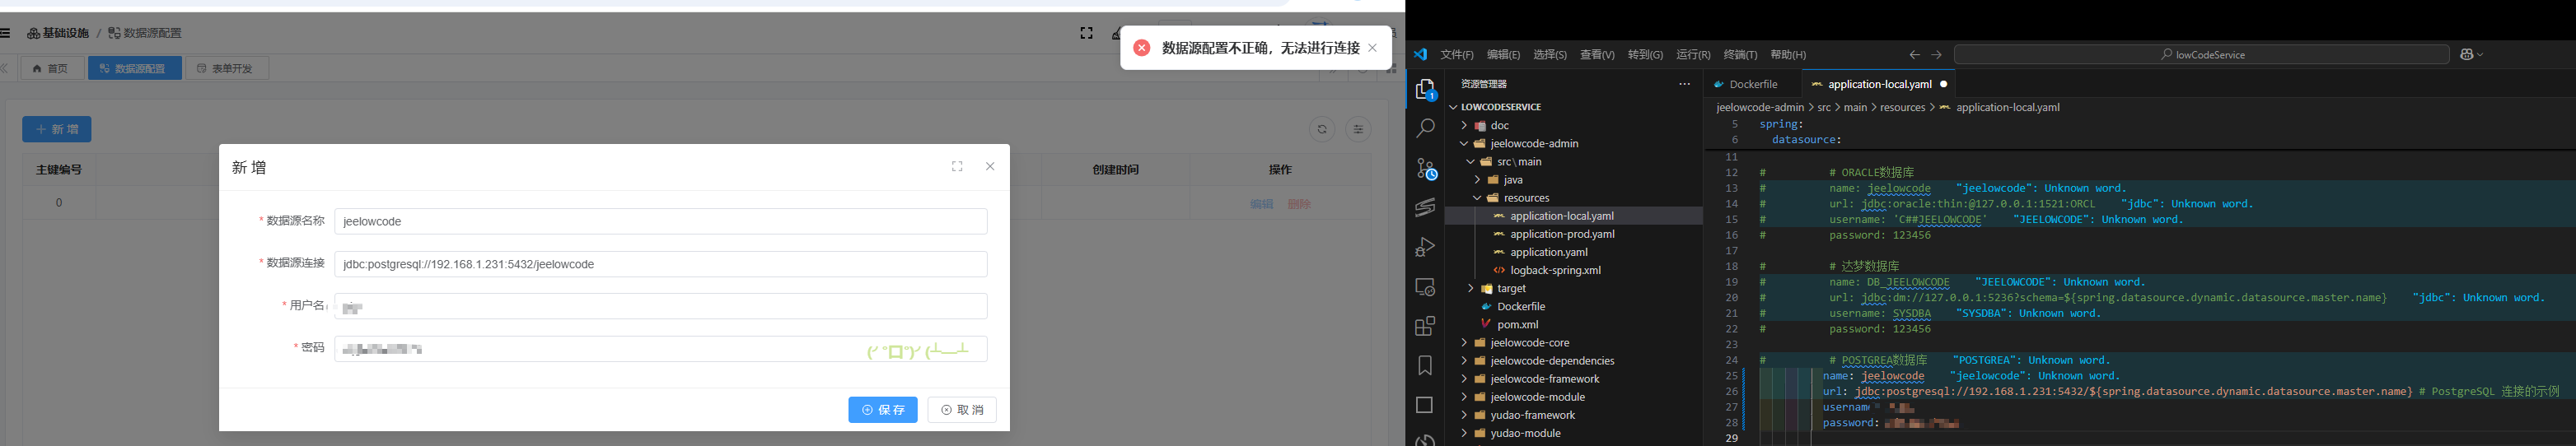Open the Bookmarks icon in activity bar

pos(1425,365)
